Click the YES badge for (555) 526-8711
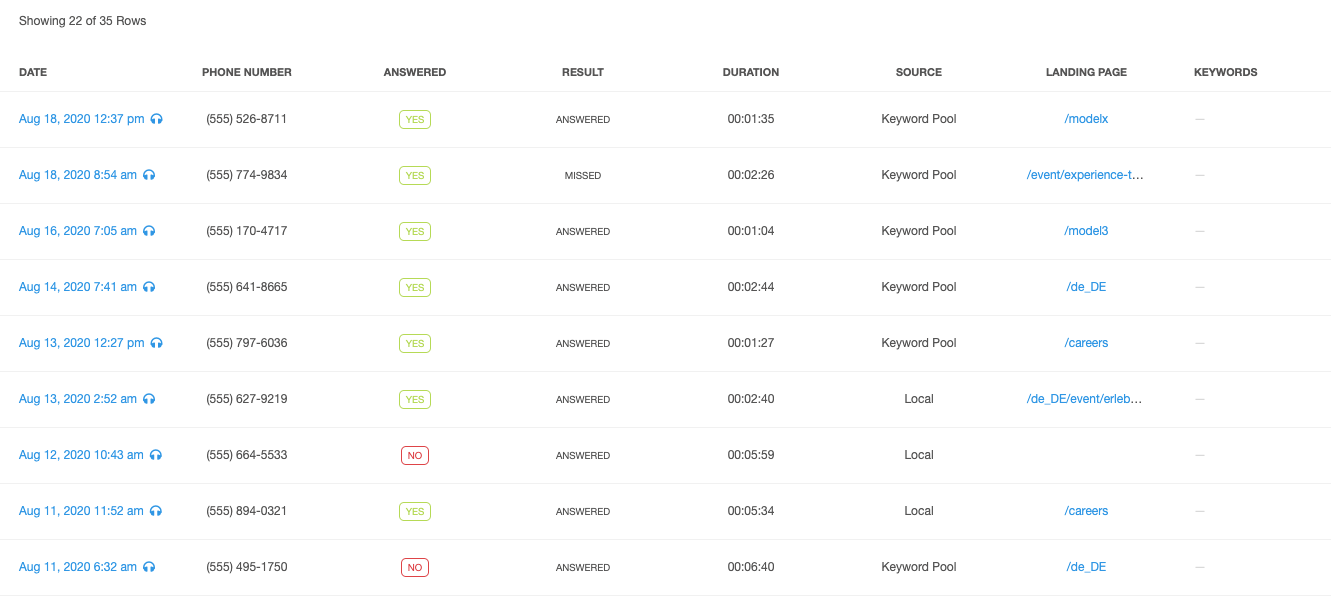Image resolution: width=1331 pixels, height=607 pixels. click(415, 119)
